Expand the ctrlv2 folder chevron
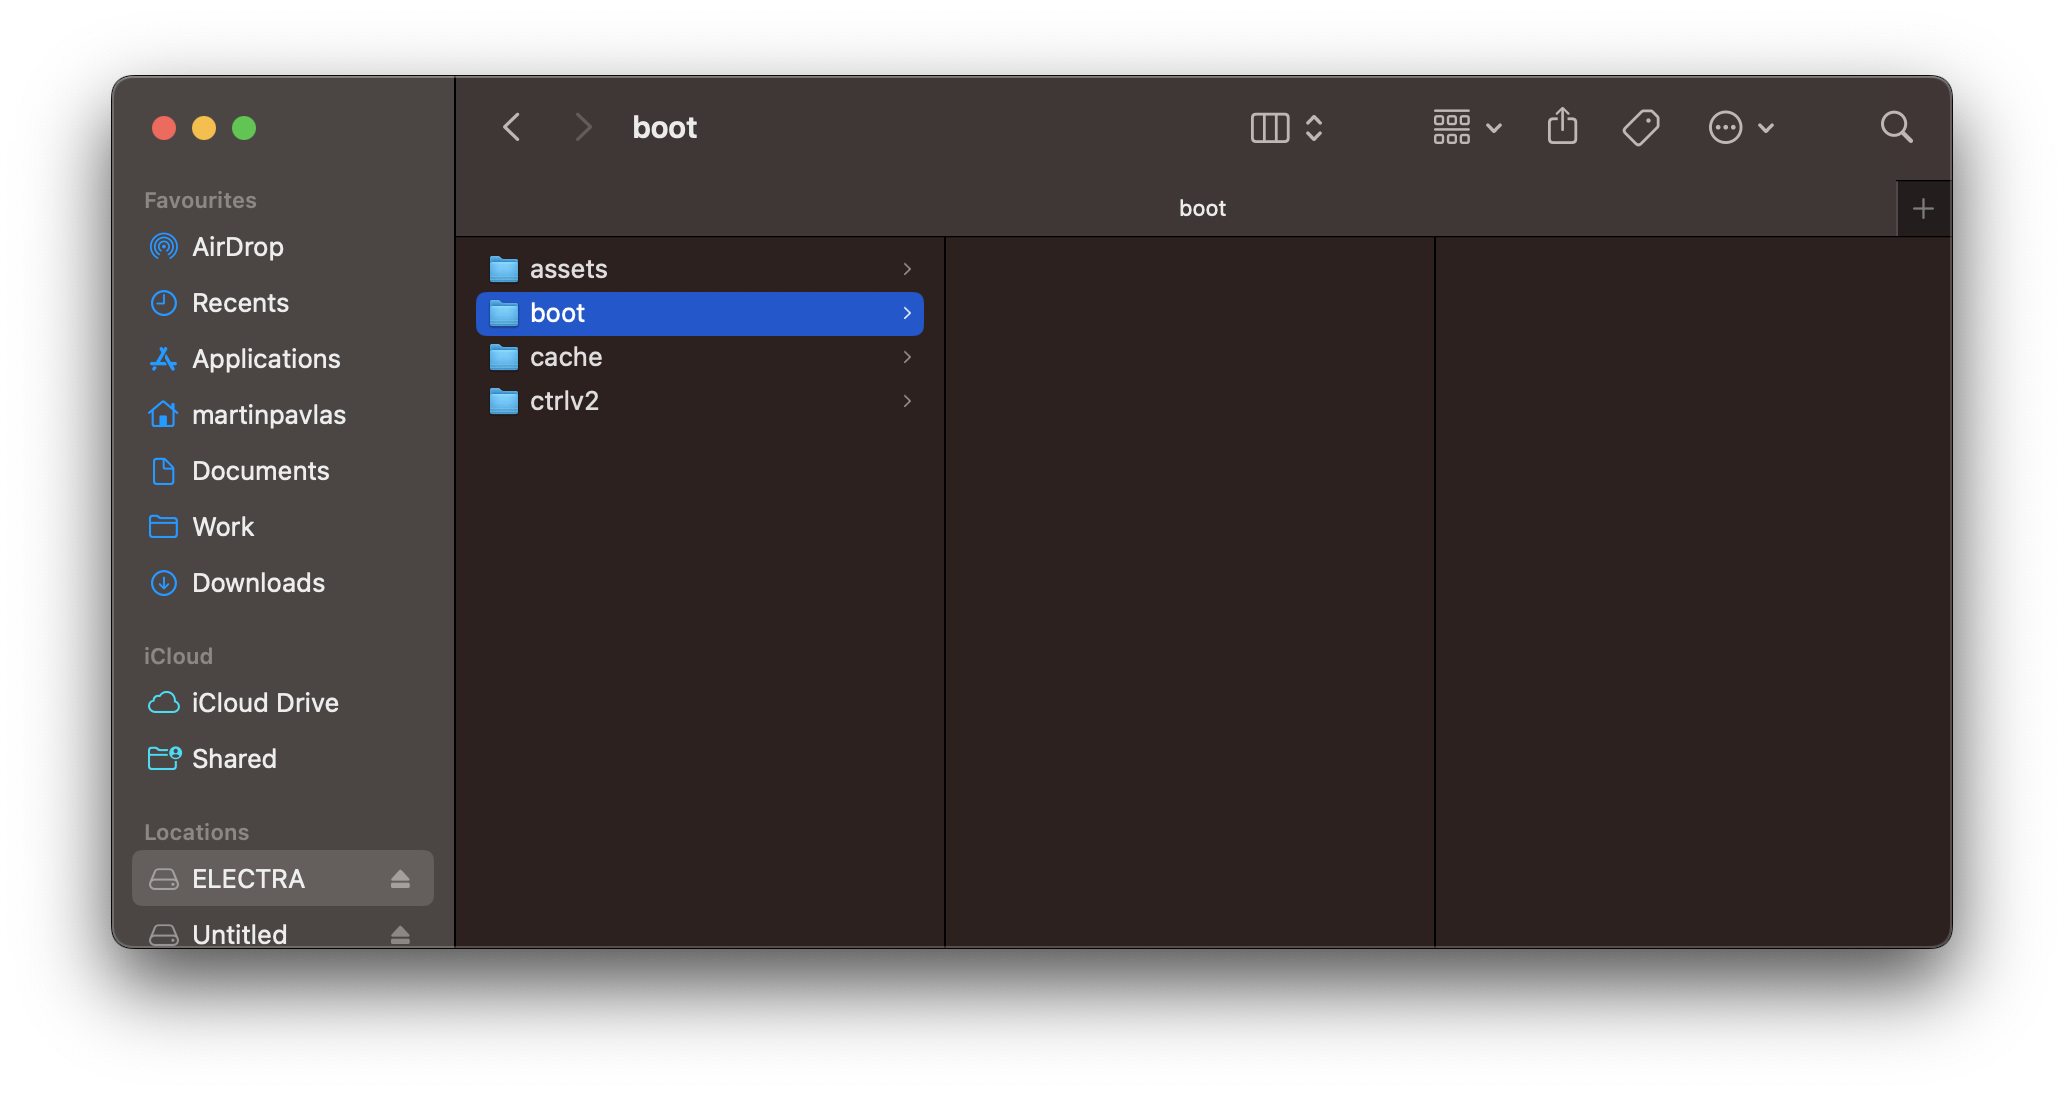 tap(907, 401)
